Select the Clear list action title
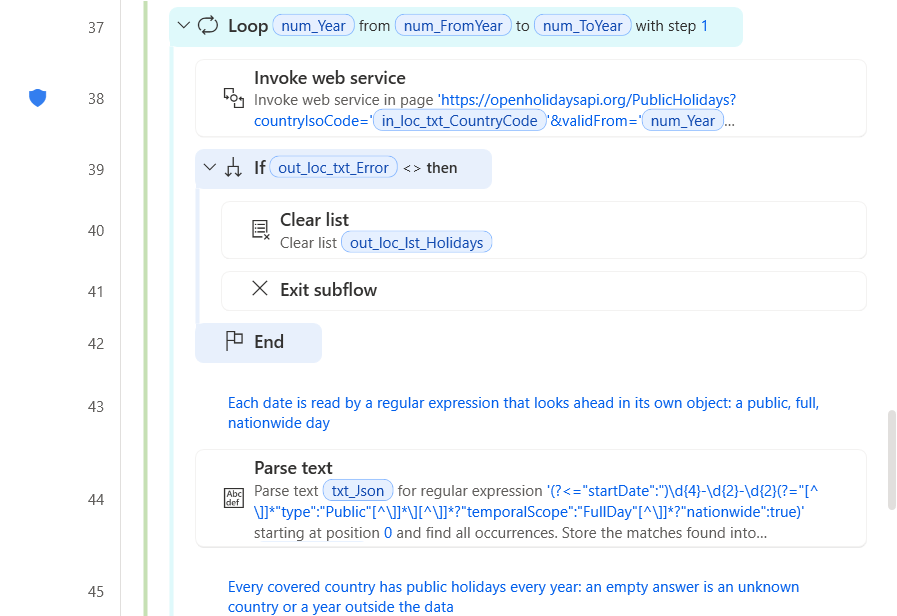Image resolution: width=897 pixels, height=616 pixels. [x=314, y=220]
